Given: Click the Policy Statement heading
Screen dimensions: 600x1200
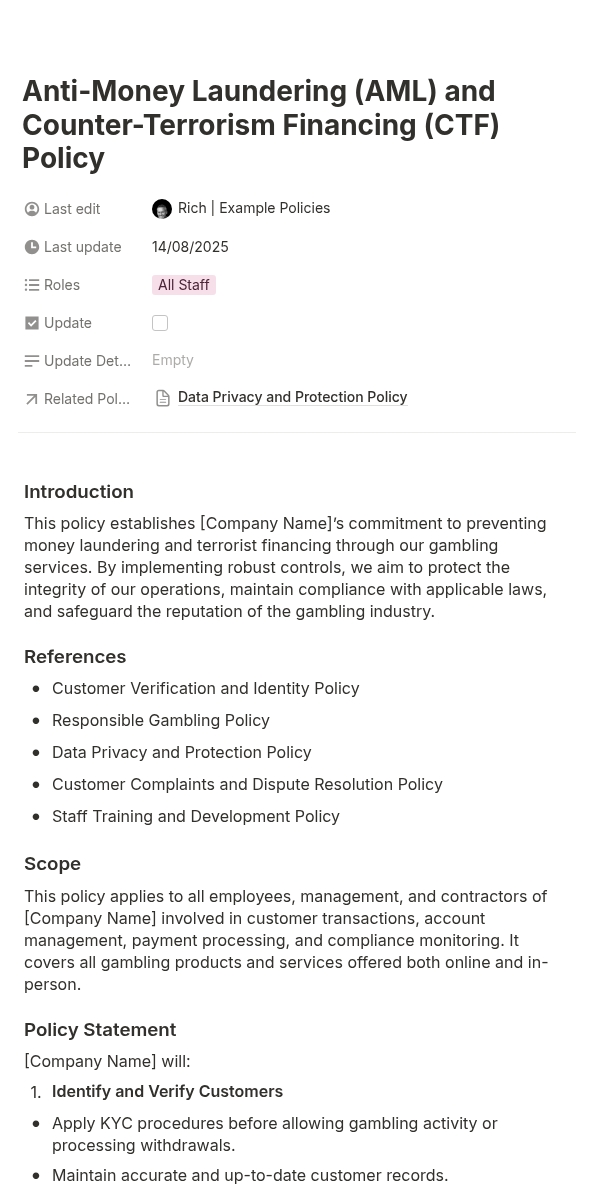Looking at the screenshot, I should (100, 1030).
